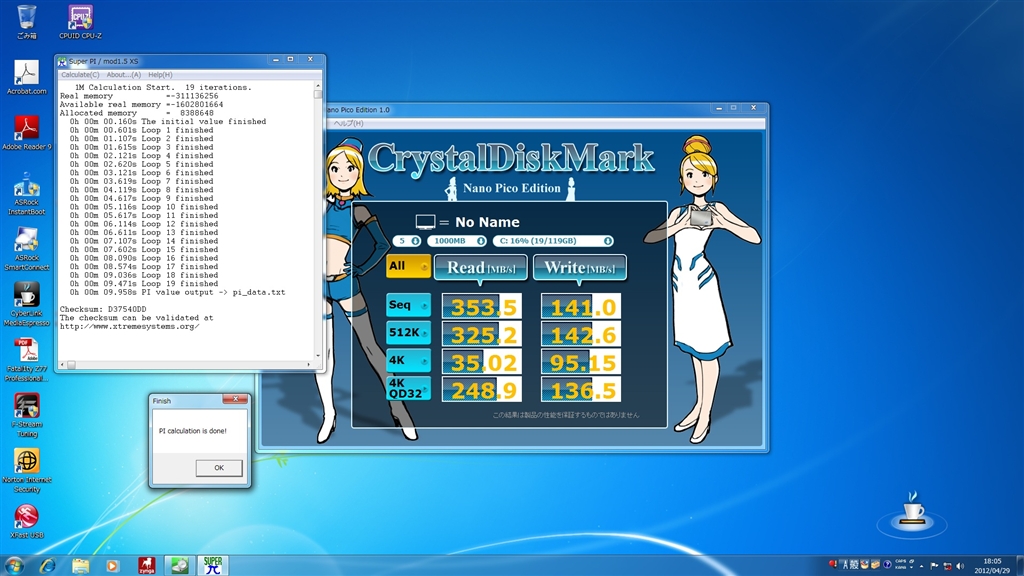
Task: Click the 4K read result 35.02
Action: (x=482, y=361)
